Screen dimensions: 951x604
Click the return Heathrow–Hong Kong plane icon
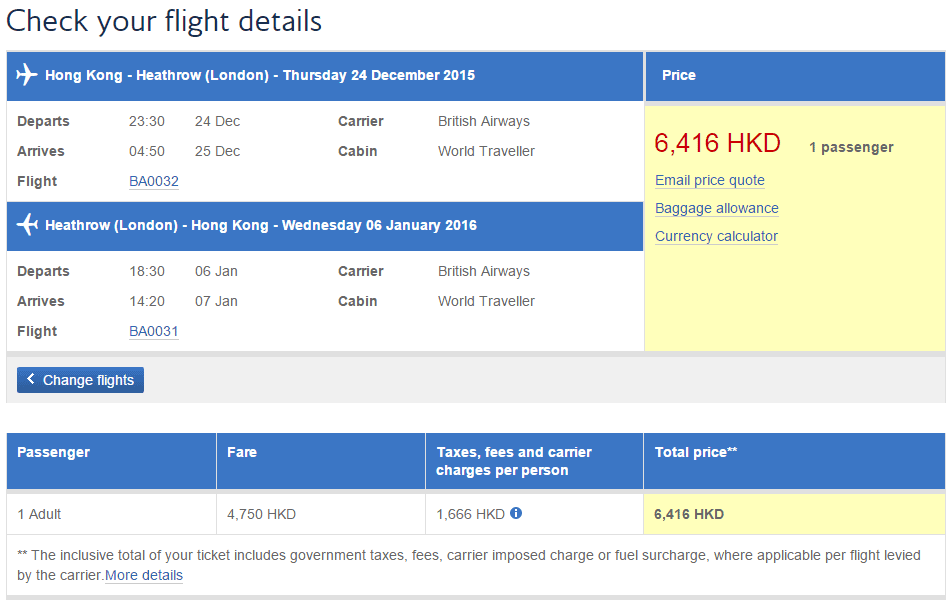pos(27,225)
